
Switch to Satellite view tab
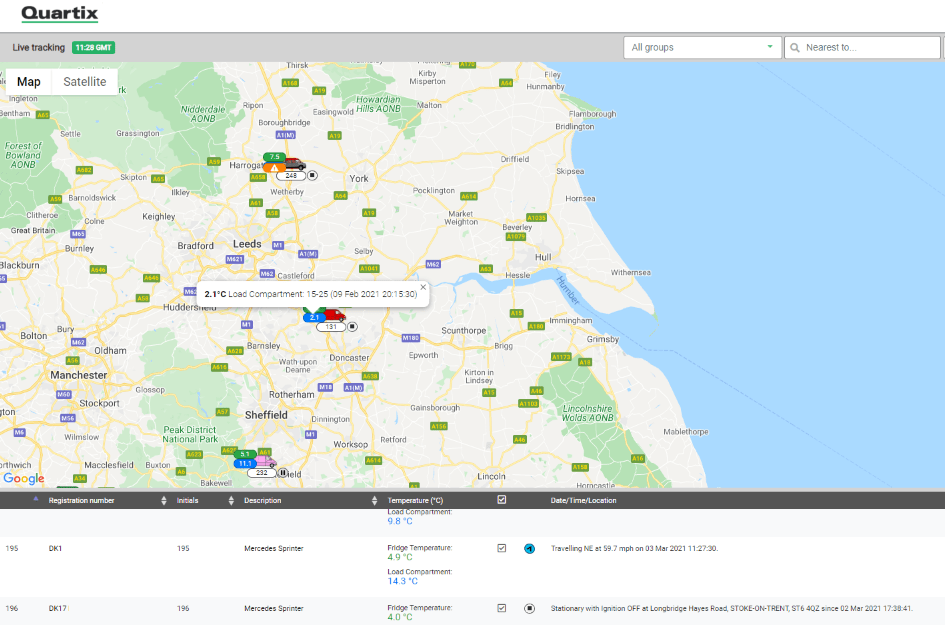point(85,82)
